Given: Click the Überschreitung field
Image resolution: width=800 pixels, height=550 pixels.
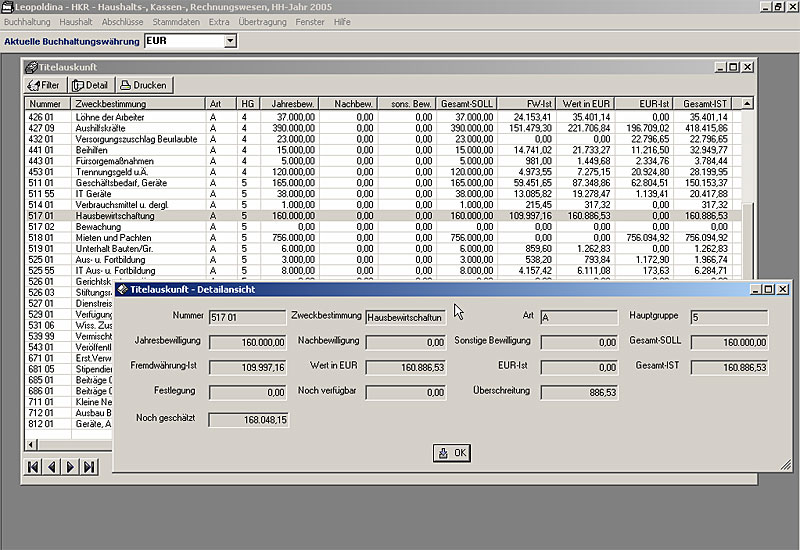Looking at the screenshot, I should coord(579,392).
